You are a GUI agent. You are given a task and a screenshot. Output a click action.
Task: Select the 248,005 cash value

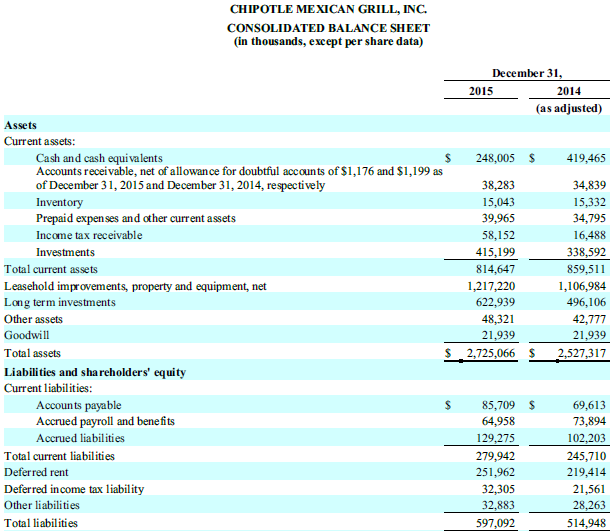[495, 158]
